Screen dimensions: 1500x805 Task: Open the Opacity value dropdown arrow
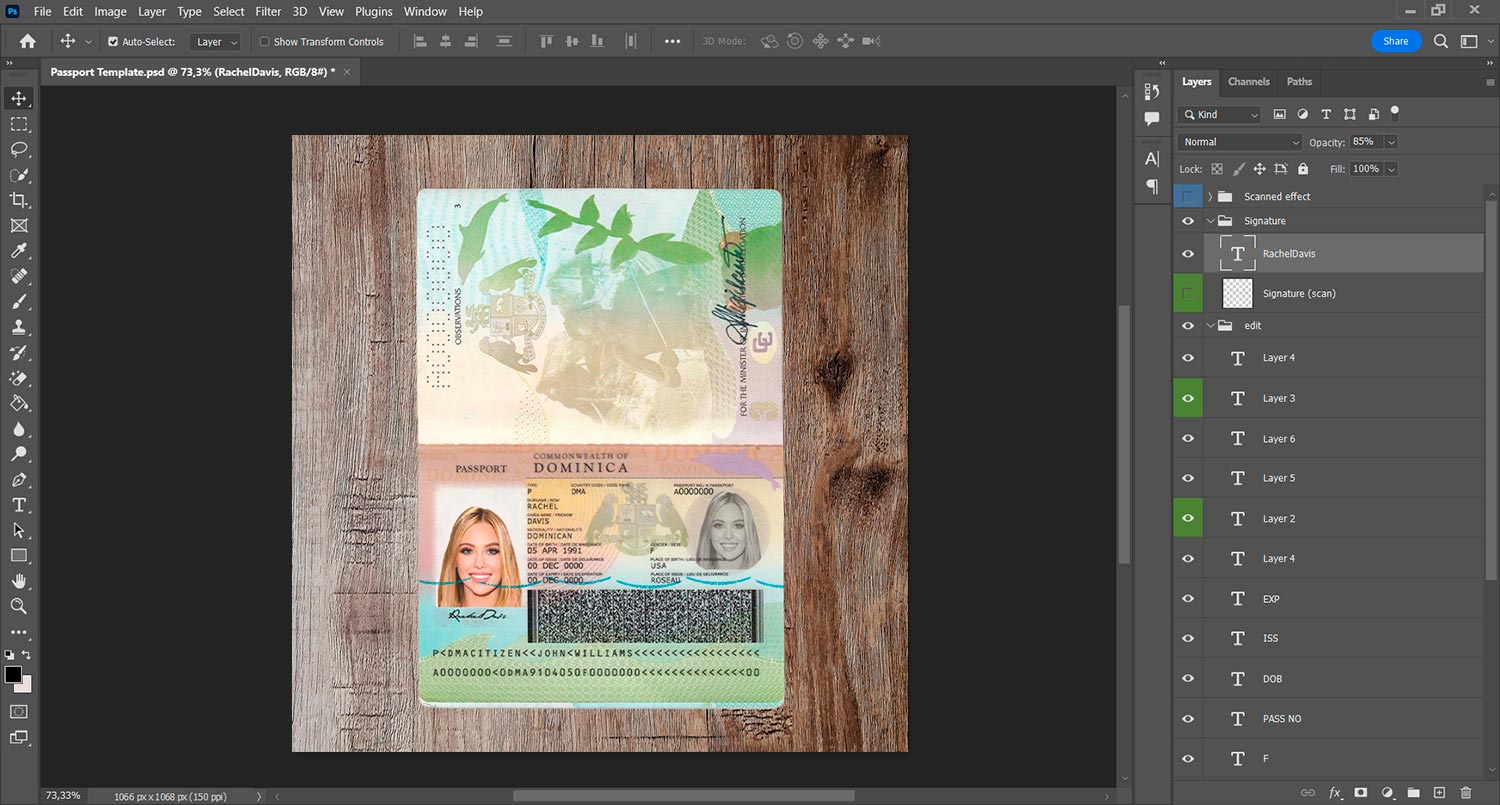click(x=1391, y=142)
